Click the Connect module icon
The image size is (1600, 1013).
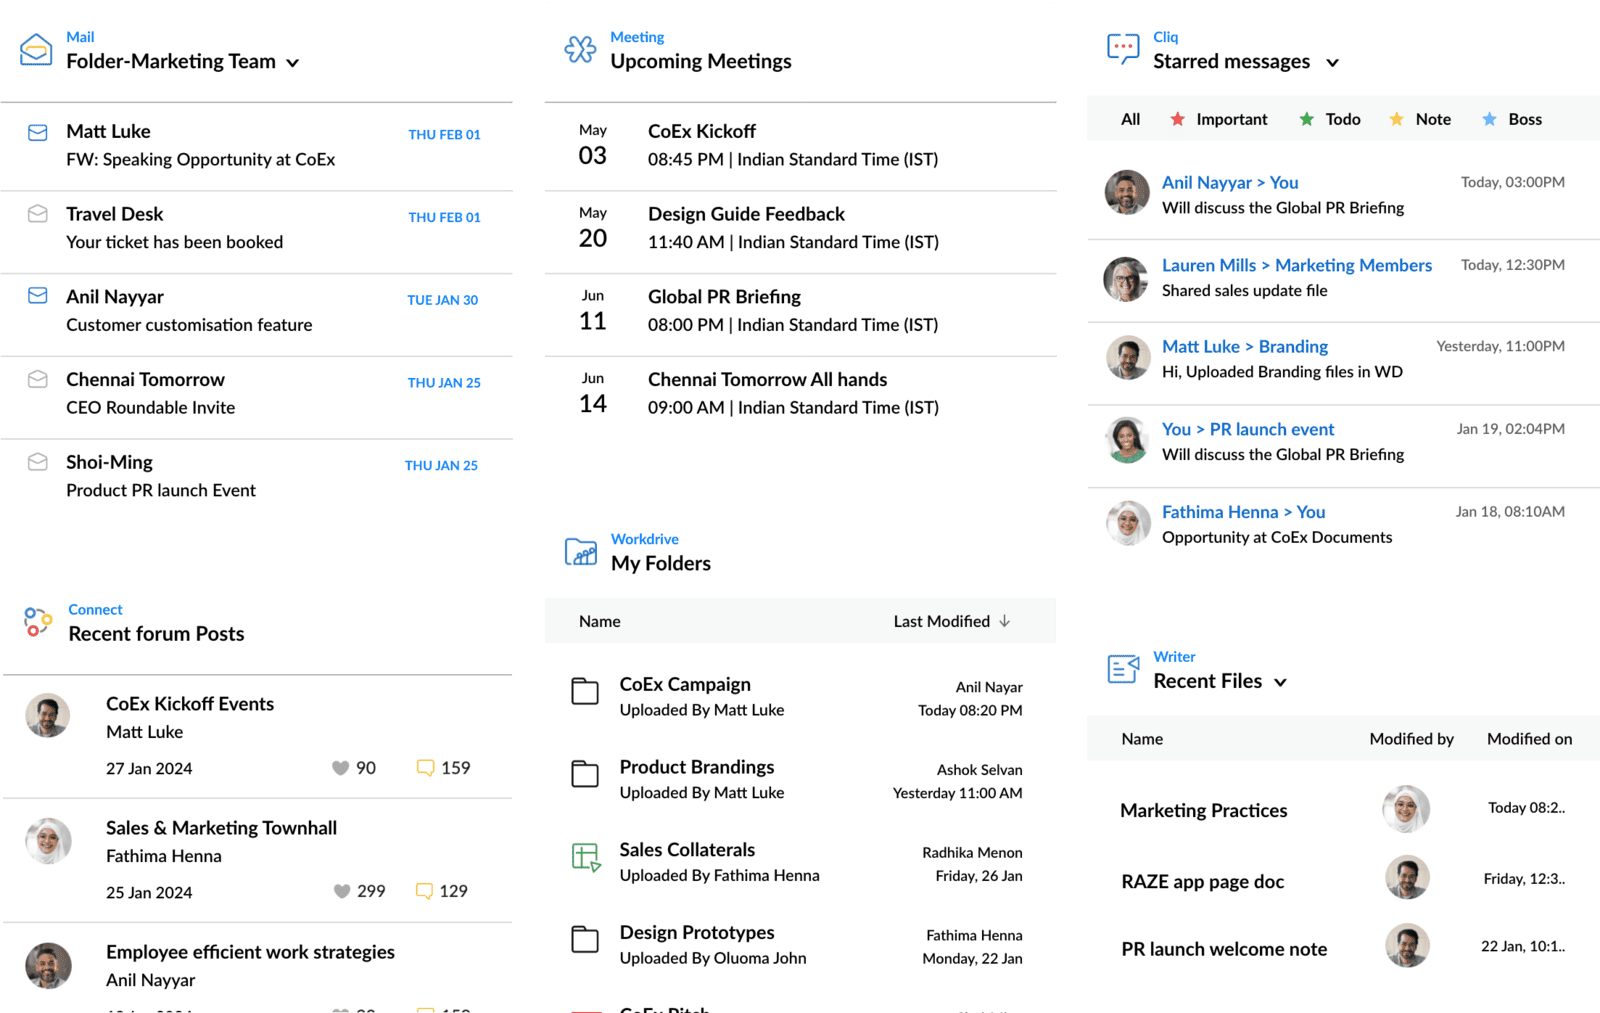(x=37, y=622)
